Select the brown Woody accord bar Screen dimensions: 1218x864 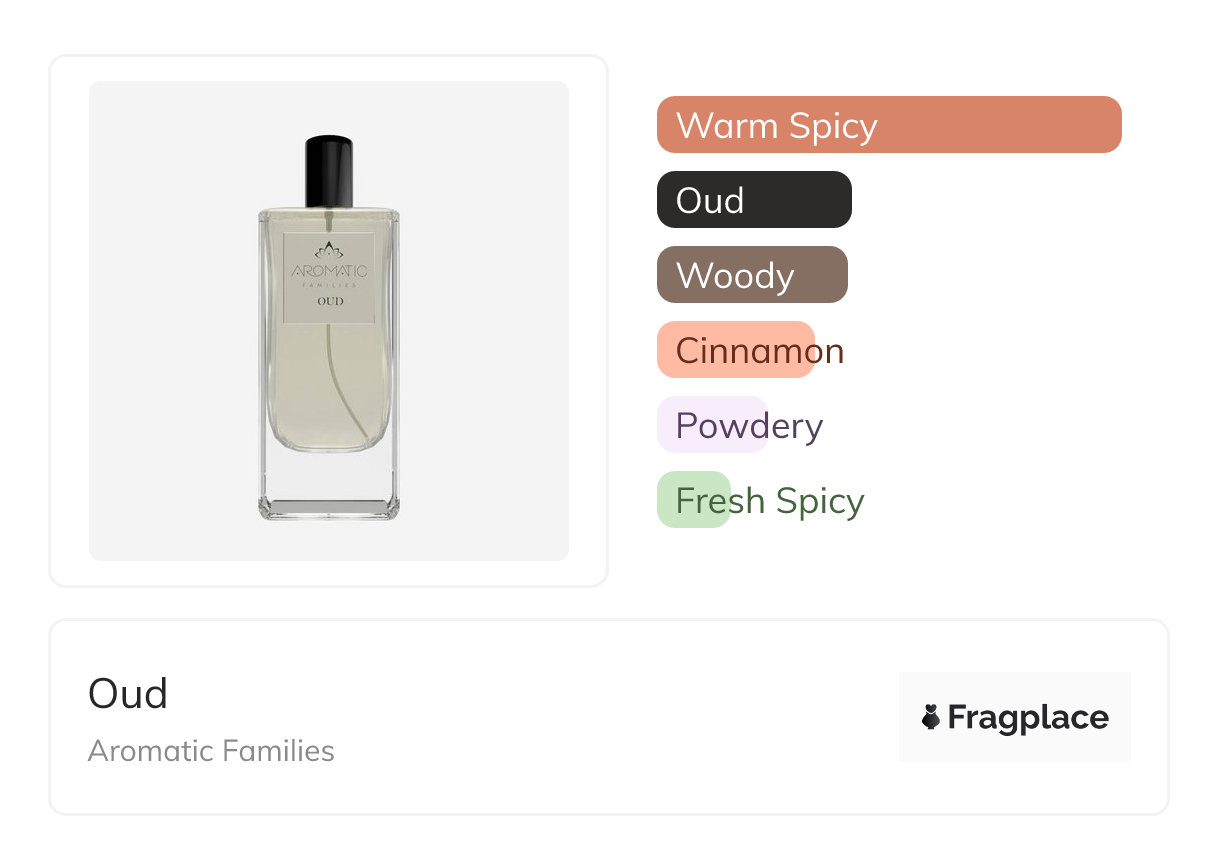click(x=751, y=275)
